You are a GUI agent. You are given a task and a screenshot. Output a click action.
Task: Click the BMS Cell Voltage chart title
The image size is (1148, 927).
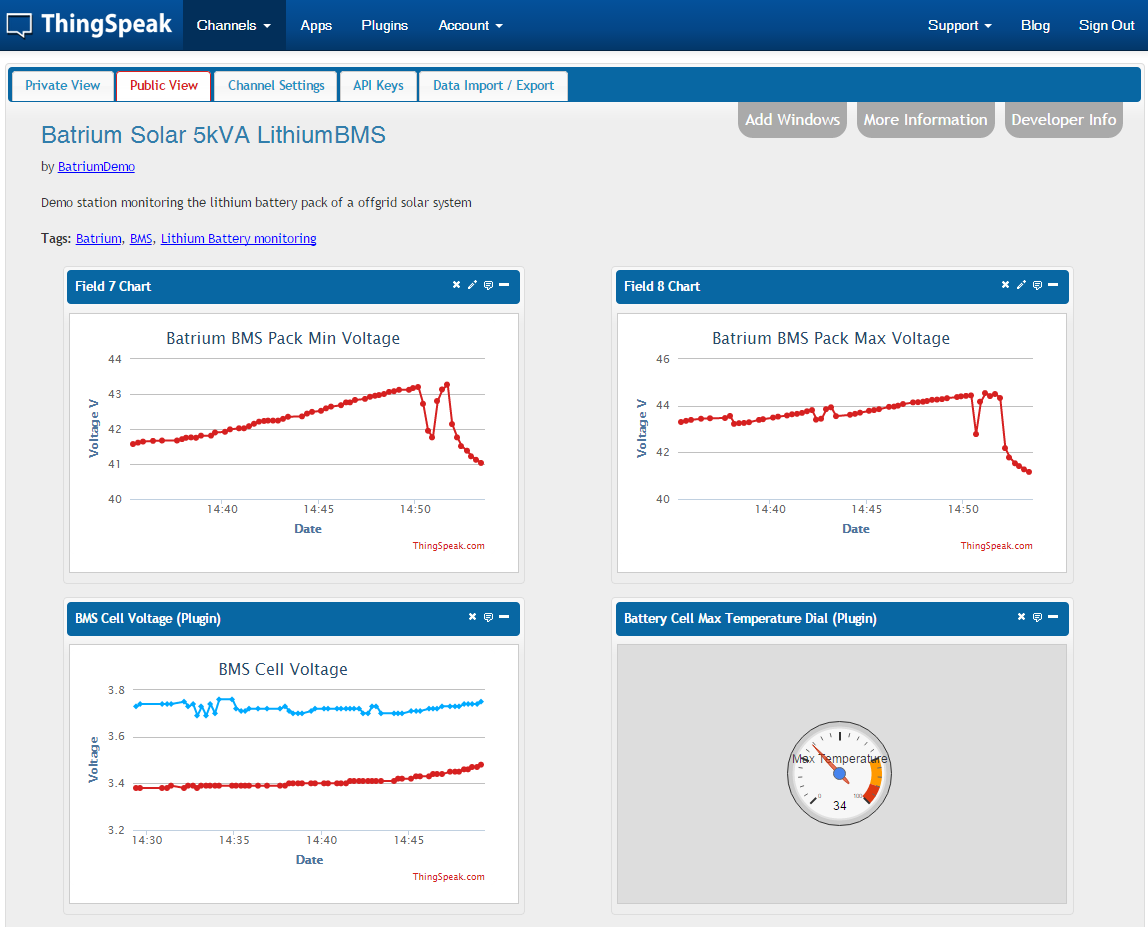[283, 669]
